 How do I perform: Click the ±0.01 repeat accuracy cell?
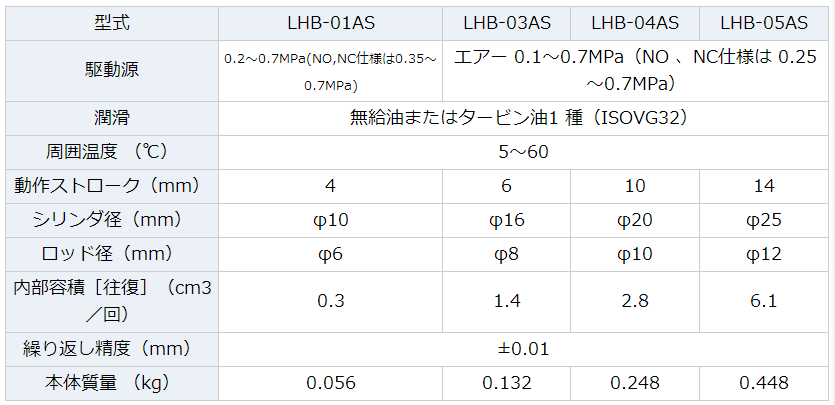(x=523, y=349)
